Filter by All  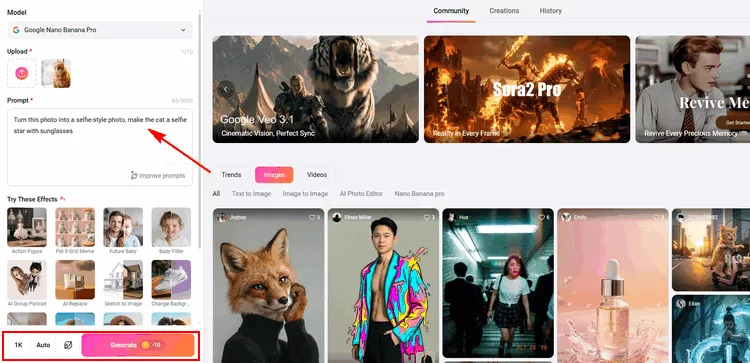coord(216,194)
